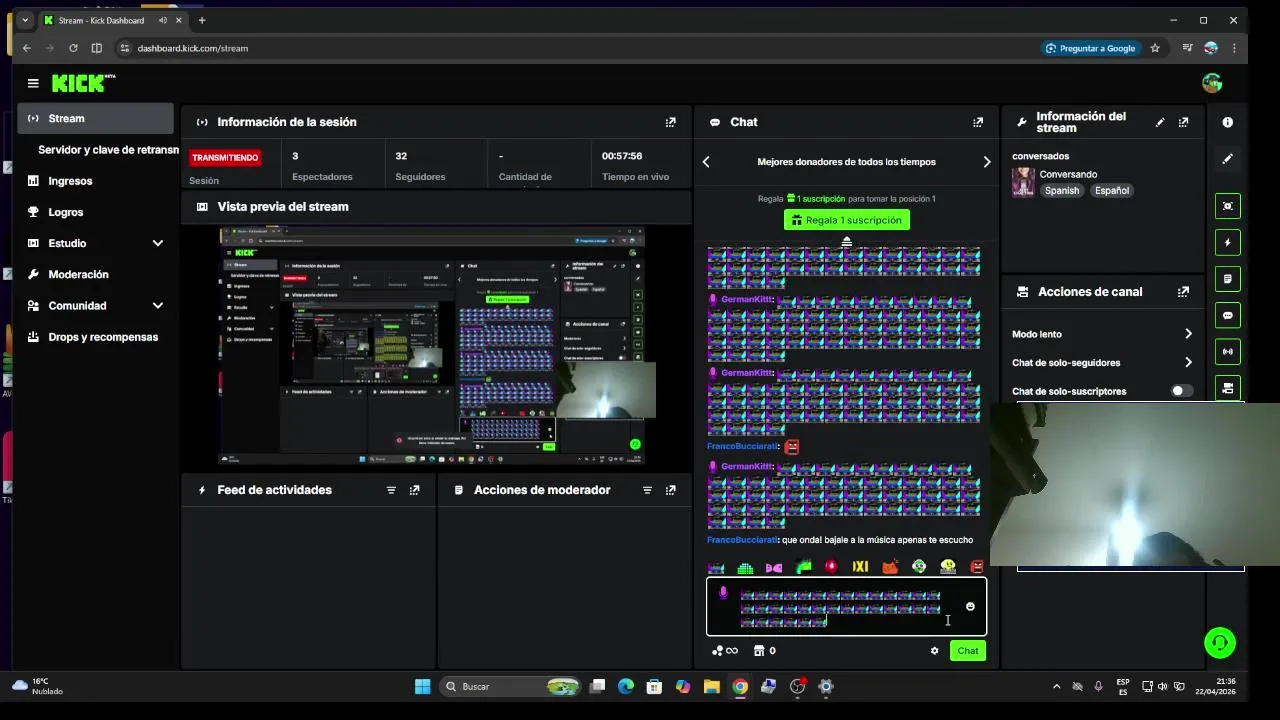
Task: Click the Español tag chip
Action: (x=1111, y=191)
